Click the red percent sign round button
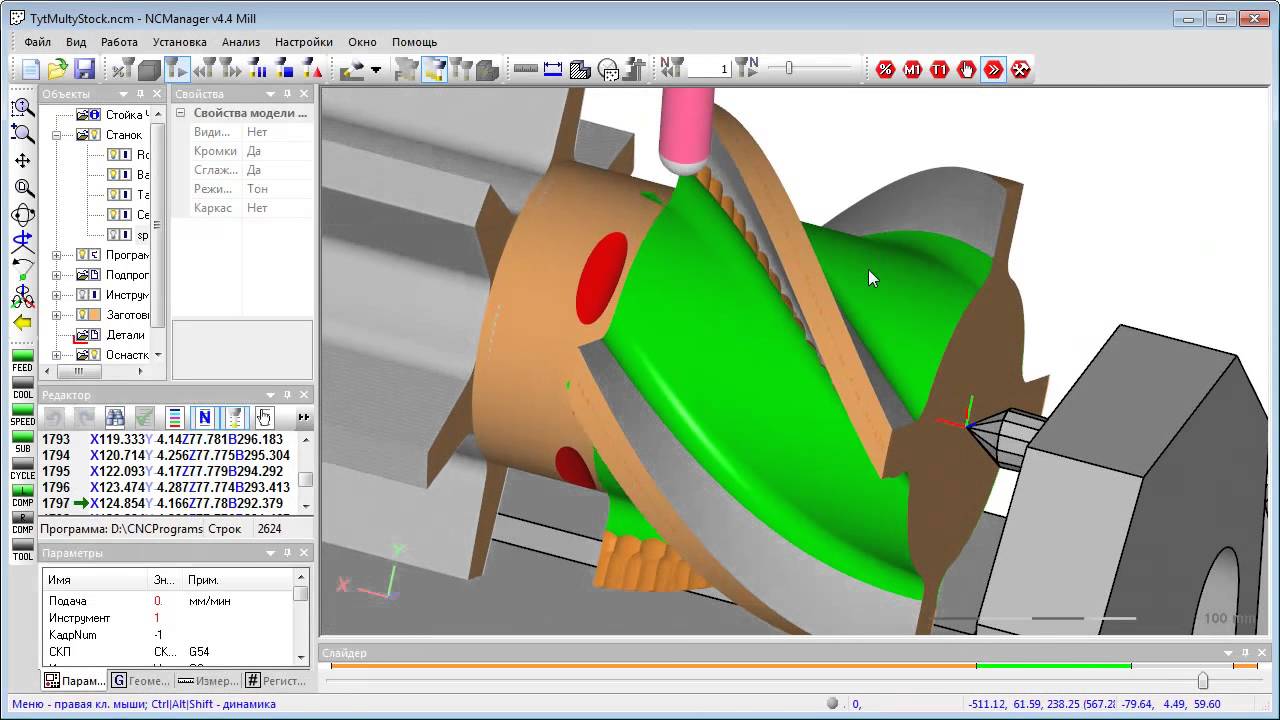Image resolution: width=1280 pixels, height=720 pixels. (885, 69)
